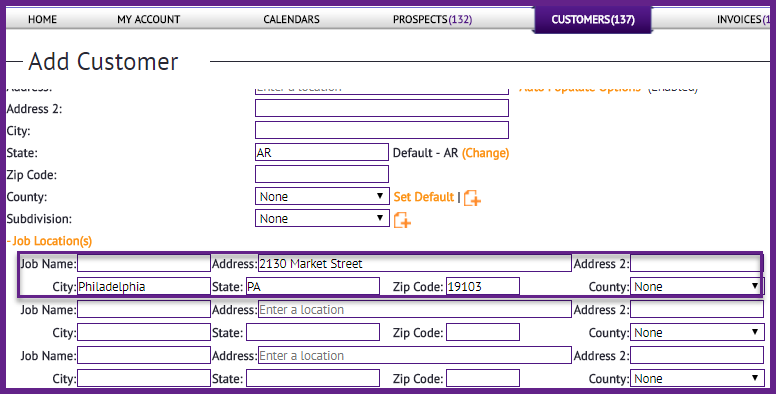776x394 pixels.
Task: Open the INVOICES tab
Action: pos(743,19)
